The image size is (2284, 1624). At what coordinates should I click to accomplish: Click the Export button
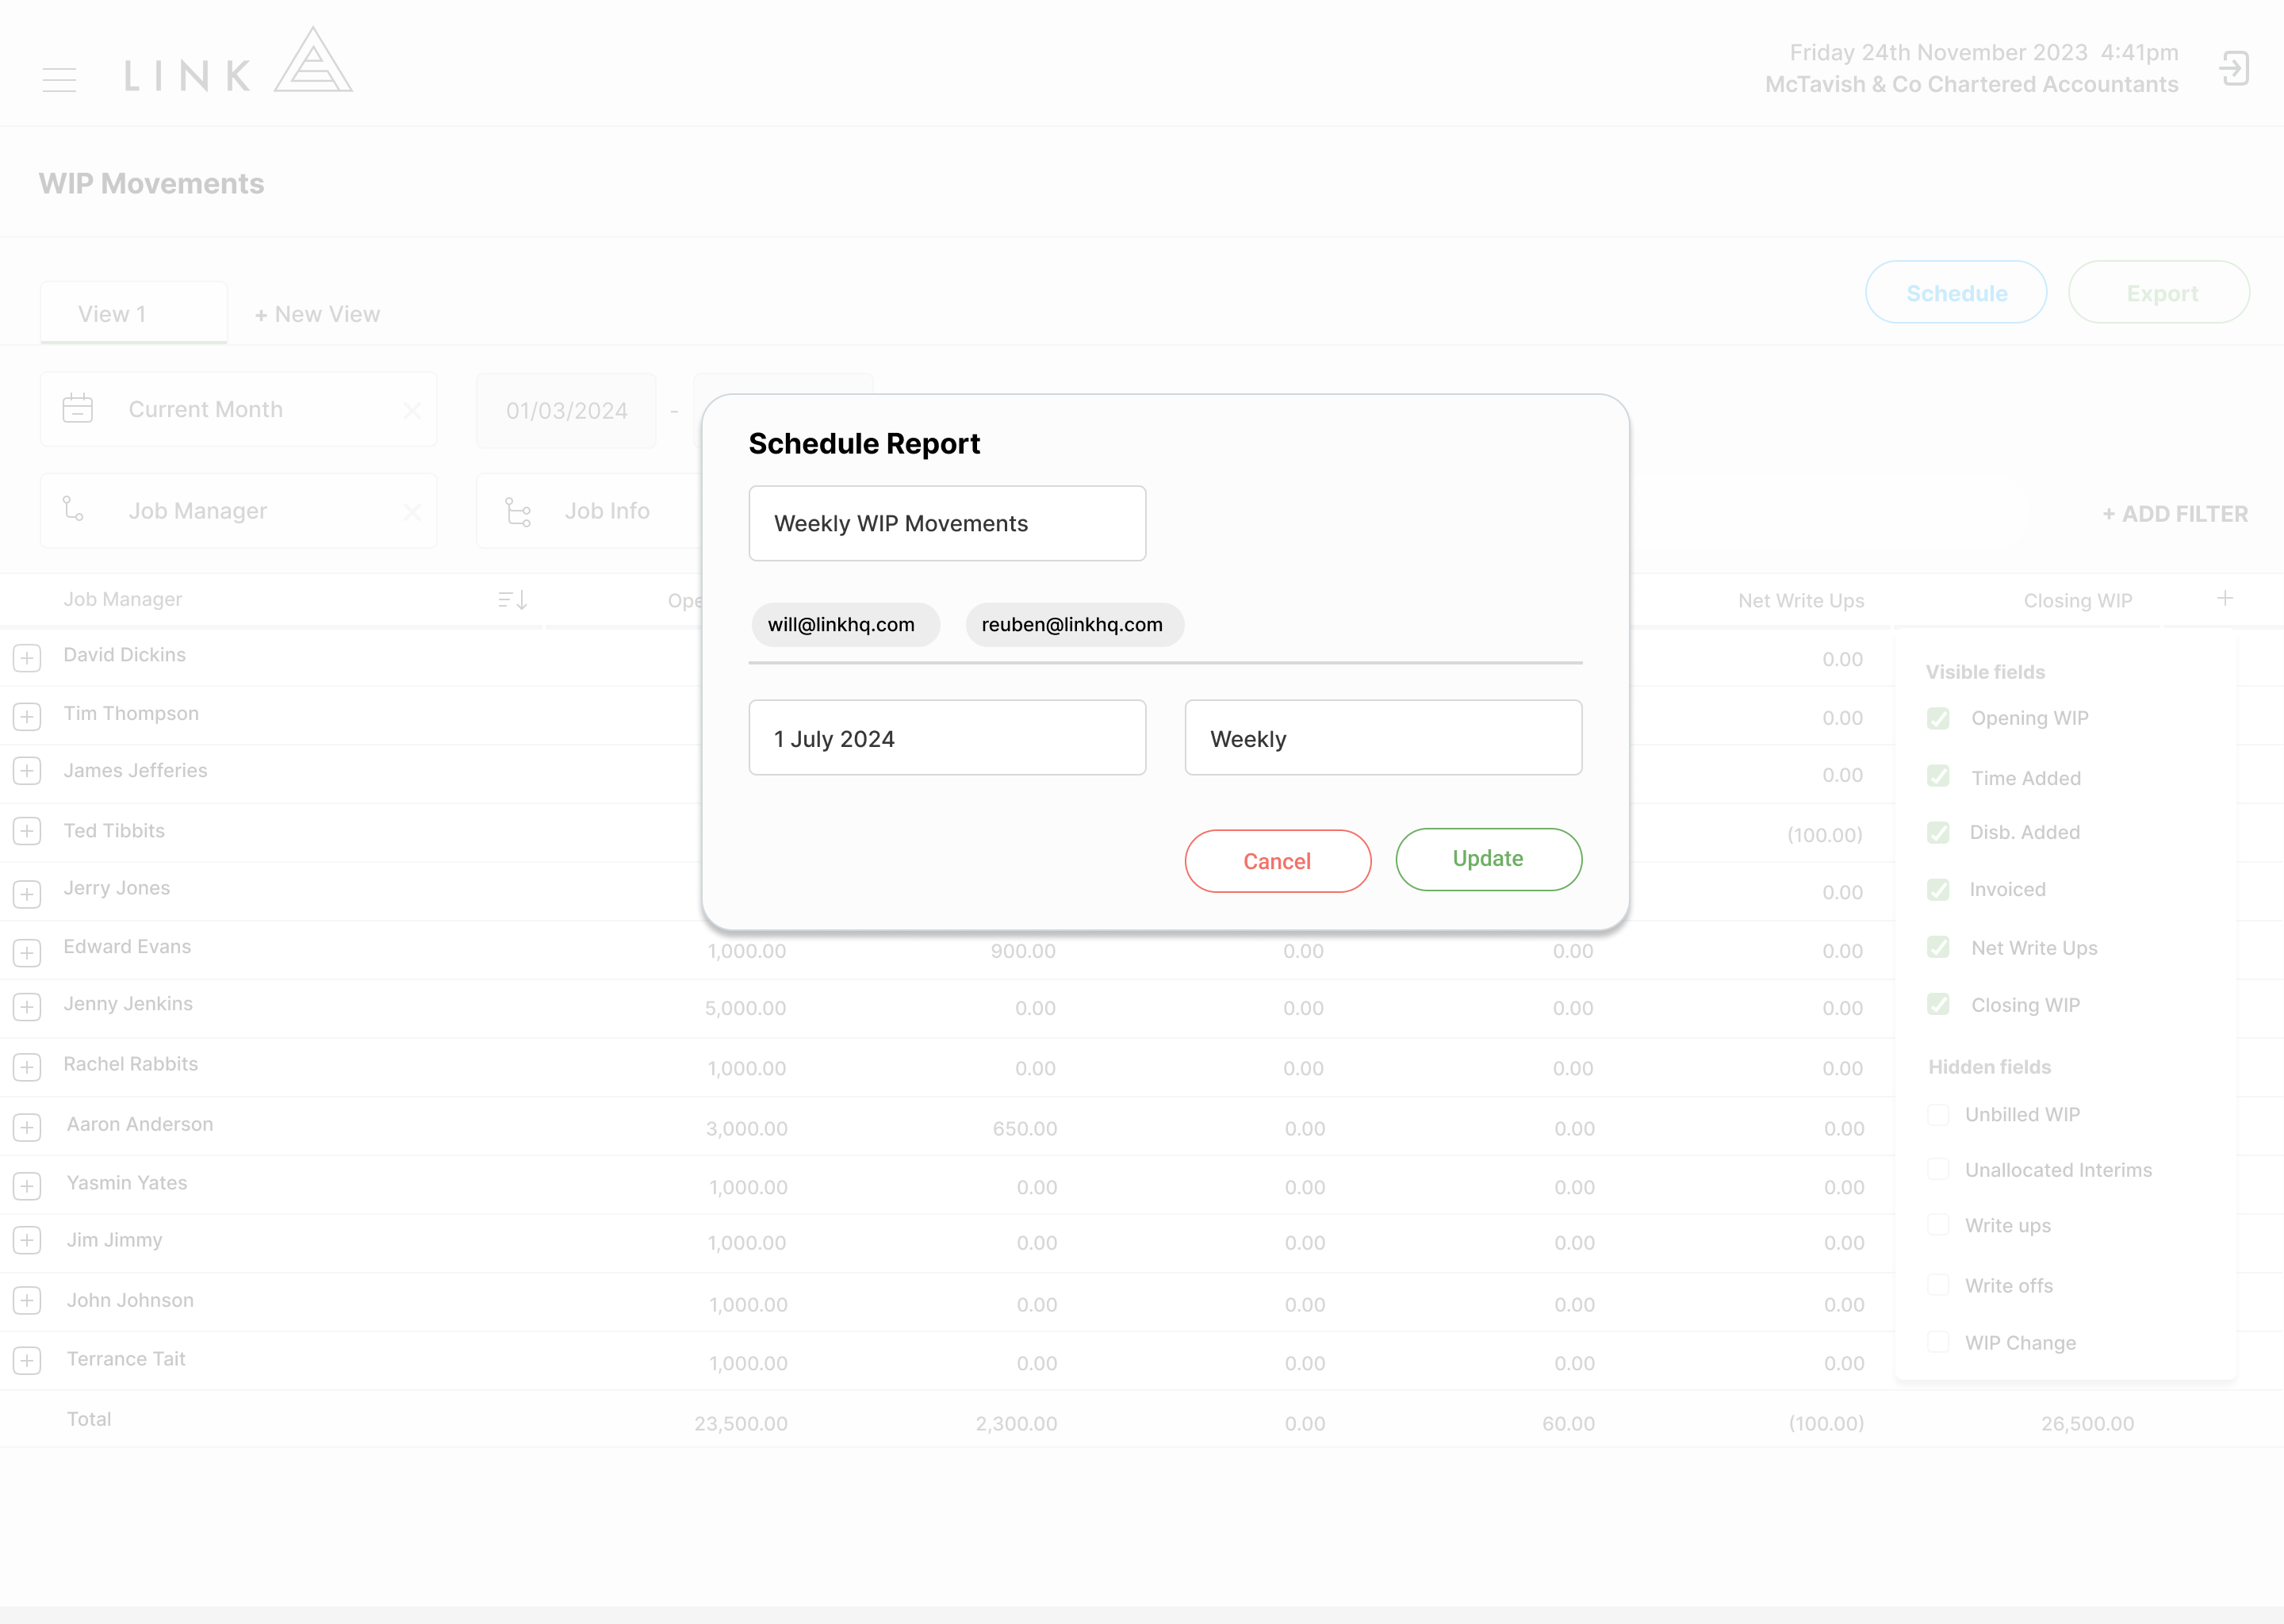(2160, 292)
